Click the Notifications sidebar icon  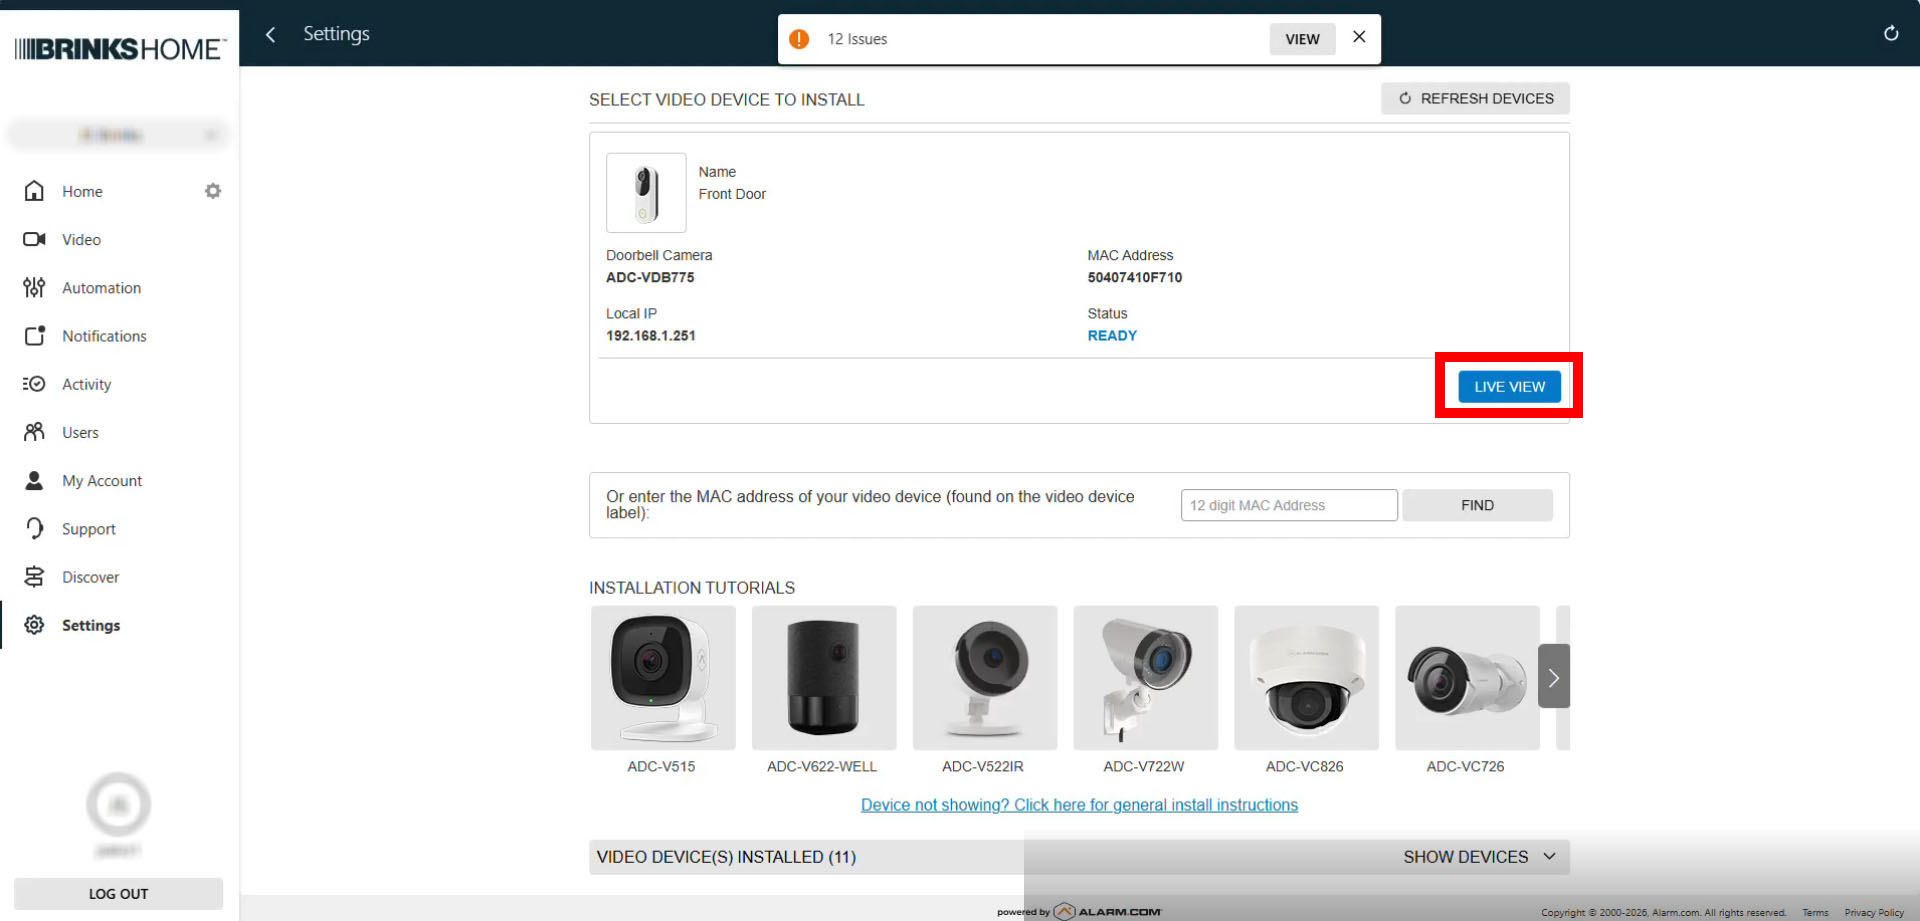tap(34, 336)
